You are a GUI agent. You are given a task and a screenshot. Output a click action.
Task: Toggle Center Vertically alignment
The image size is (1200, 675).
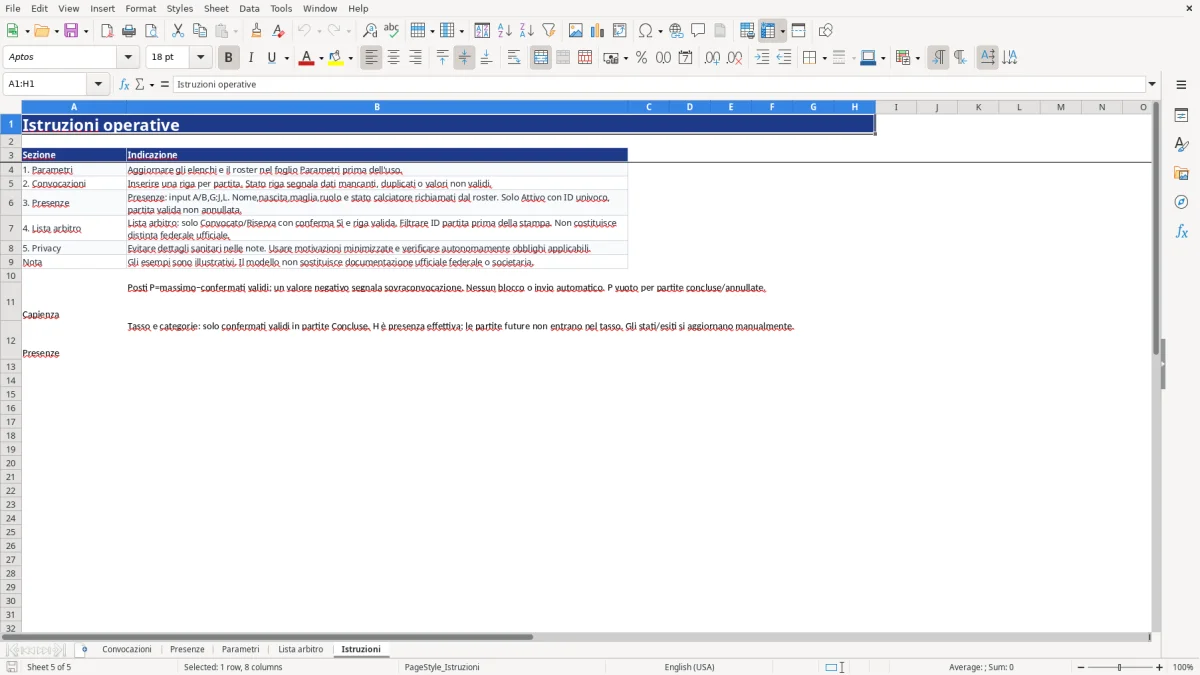pyautogui.click(x=465, y=58)
